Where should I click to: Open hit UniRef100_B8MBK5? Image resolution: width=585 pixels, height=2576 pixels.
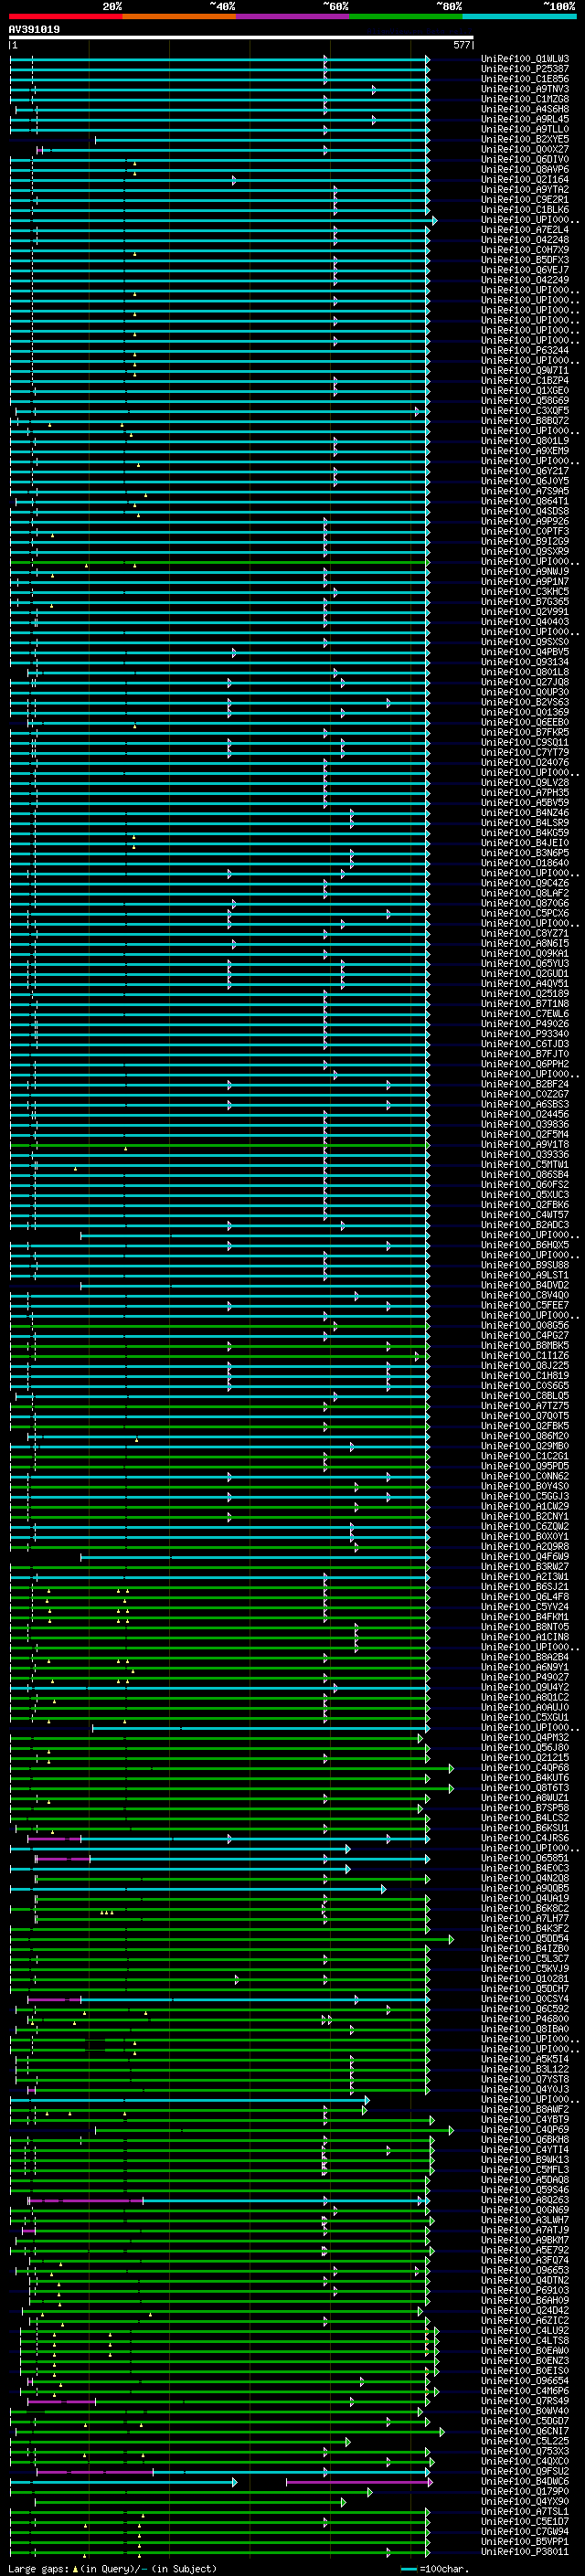tap(525, 1345)
